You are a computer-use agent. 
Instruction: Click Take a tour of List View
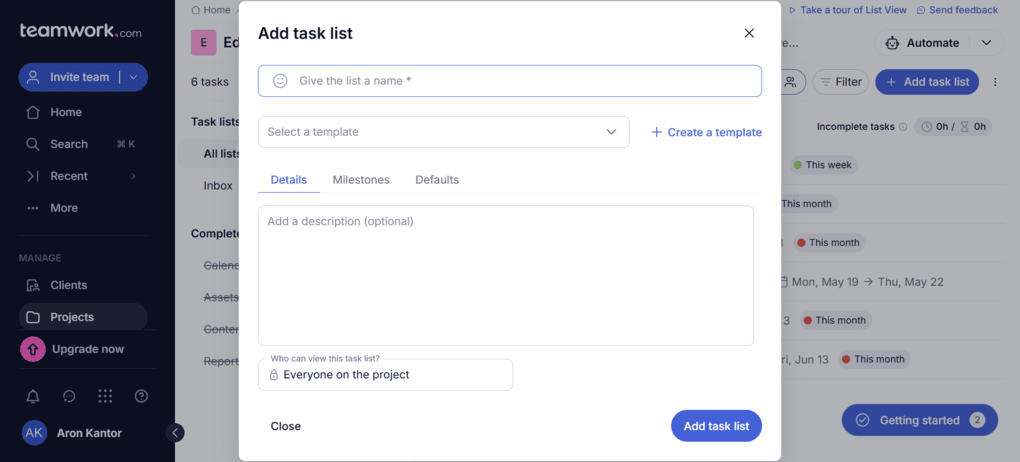pyautogui.click(x=848, y=10)
